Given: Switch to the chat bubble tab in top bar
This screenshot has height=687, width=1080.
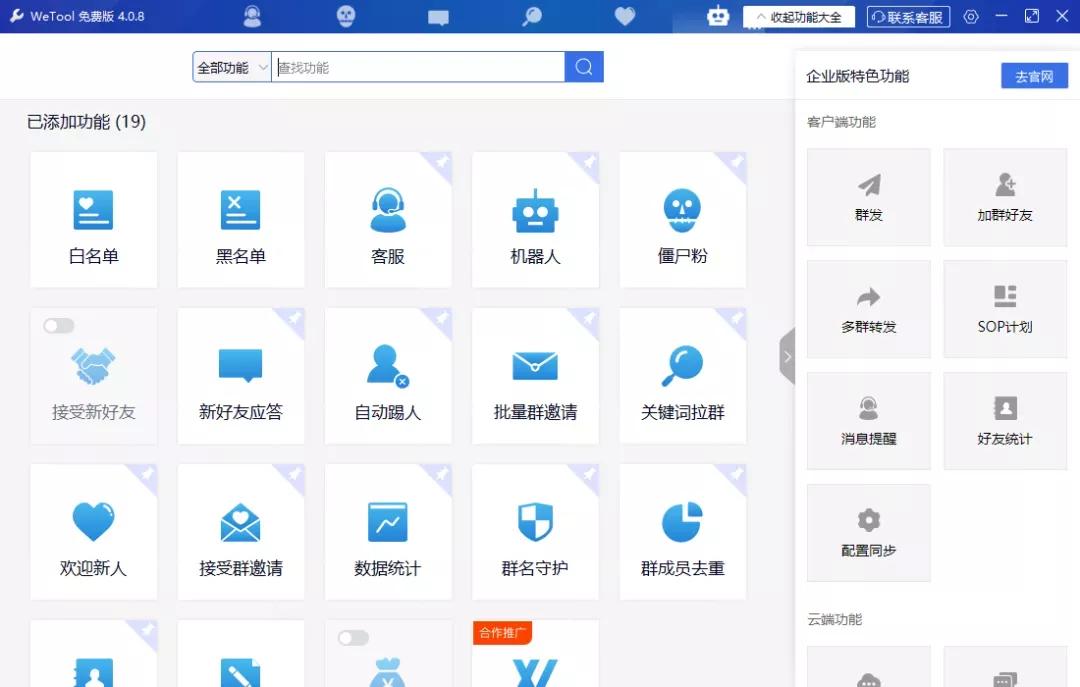Looking at the screenshot, I should click(438, 16).
